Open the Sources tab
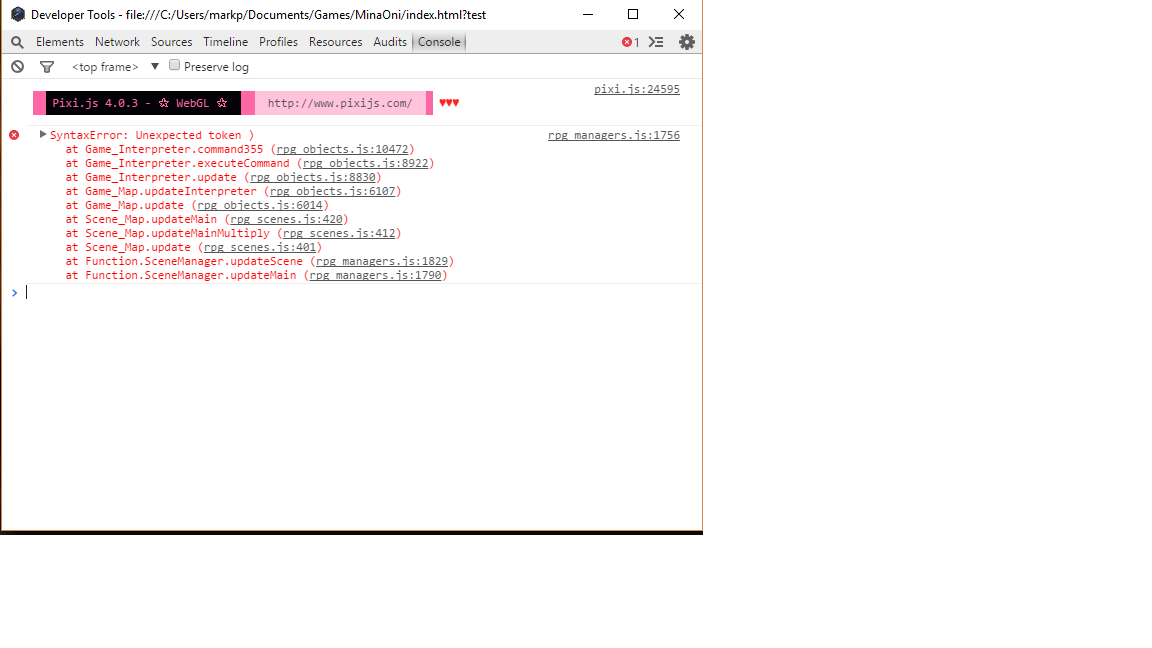The width and height of the screenshot is (1152, 648). (x=171, y=43)
